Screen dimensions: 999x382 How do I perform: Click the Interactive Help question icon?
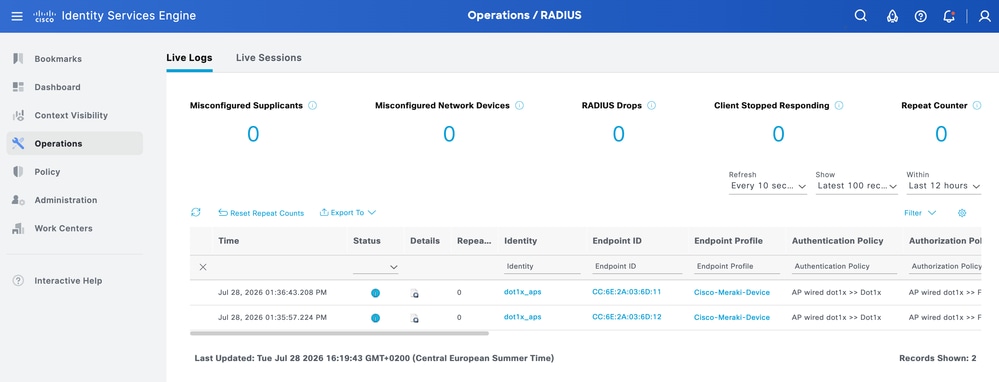[18, 281]
